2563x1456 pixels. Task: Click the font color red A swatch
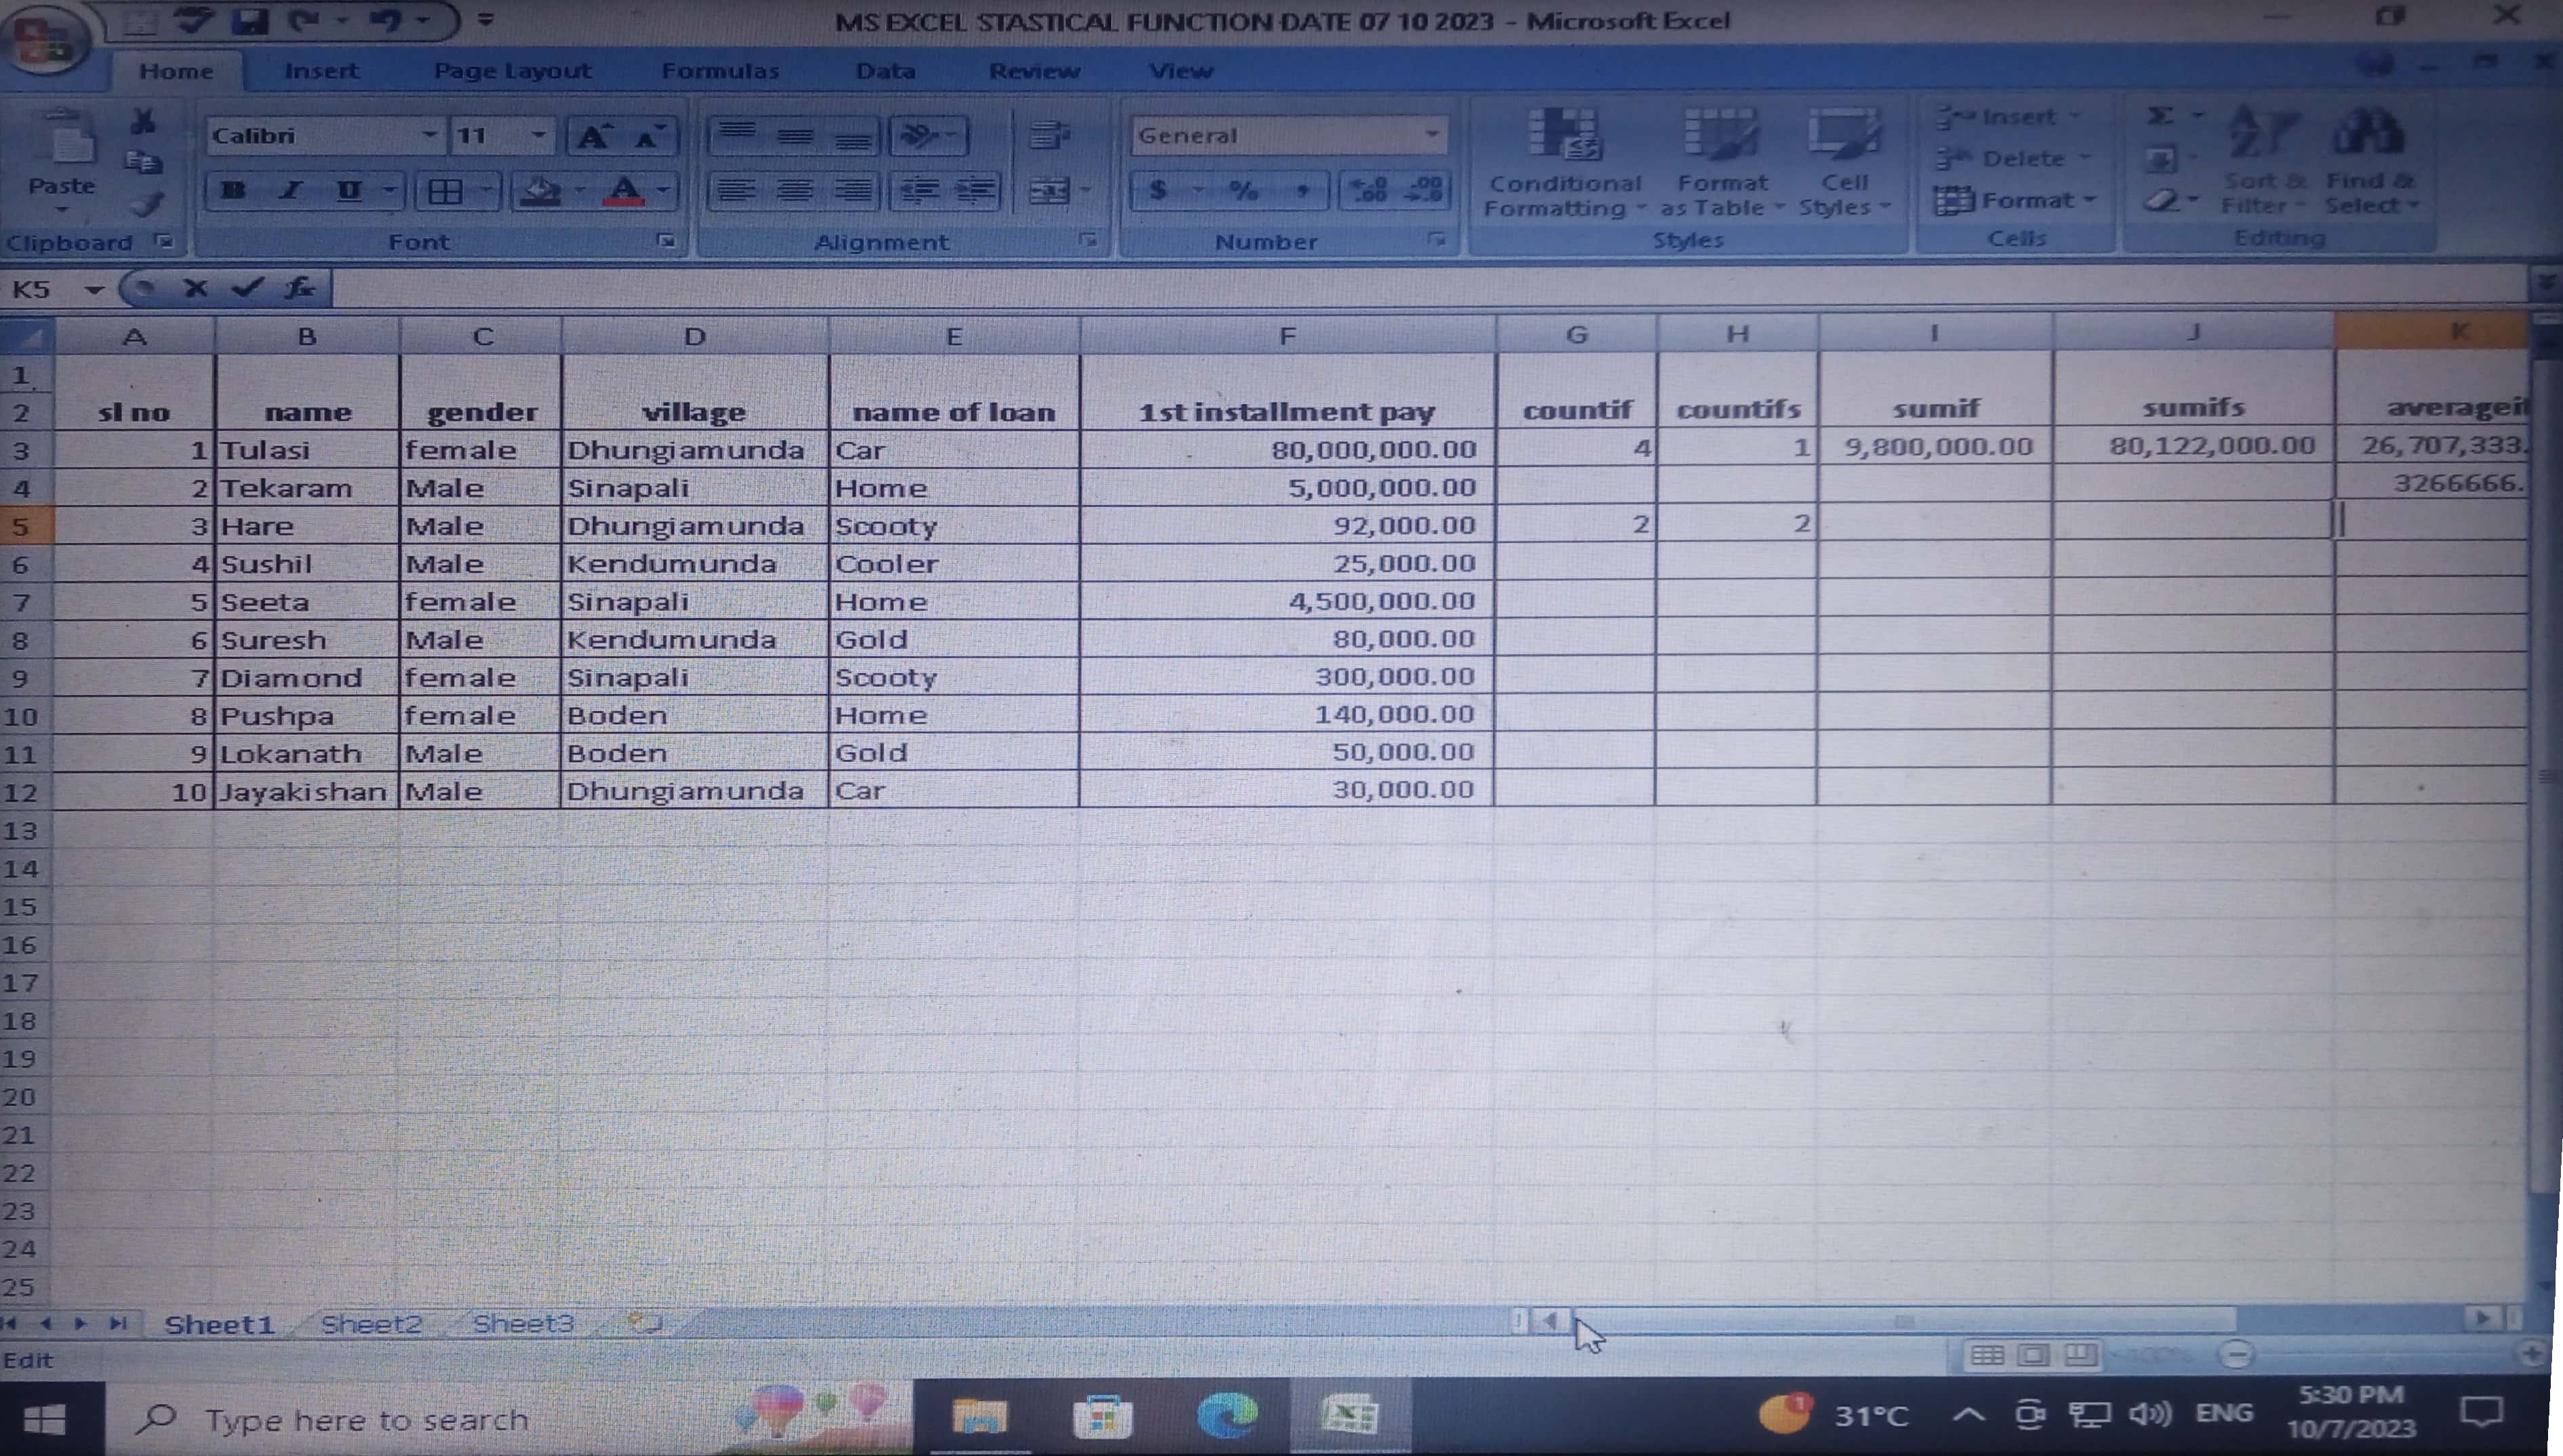tap(624, 190)
